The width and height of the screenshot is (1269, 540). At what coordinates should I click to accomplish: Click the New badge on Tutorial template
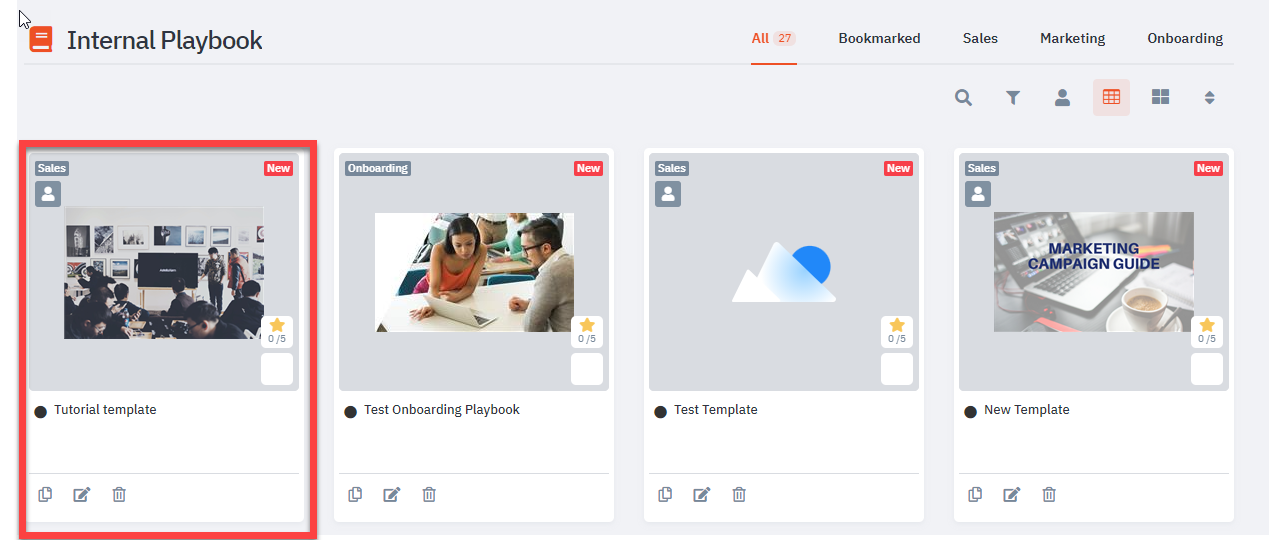click(278, 168)
